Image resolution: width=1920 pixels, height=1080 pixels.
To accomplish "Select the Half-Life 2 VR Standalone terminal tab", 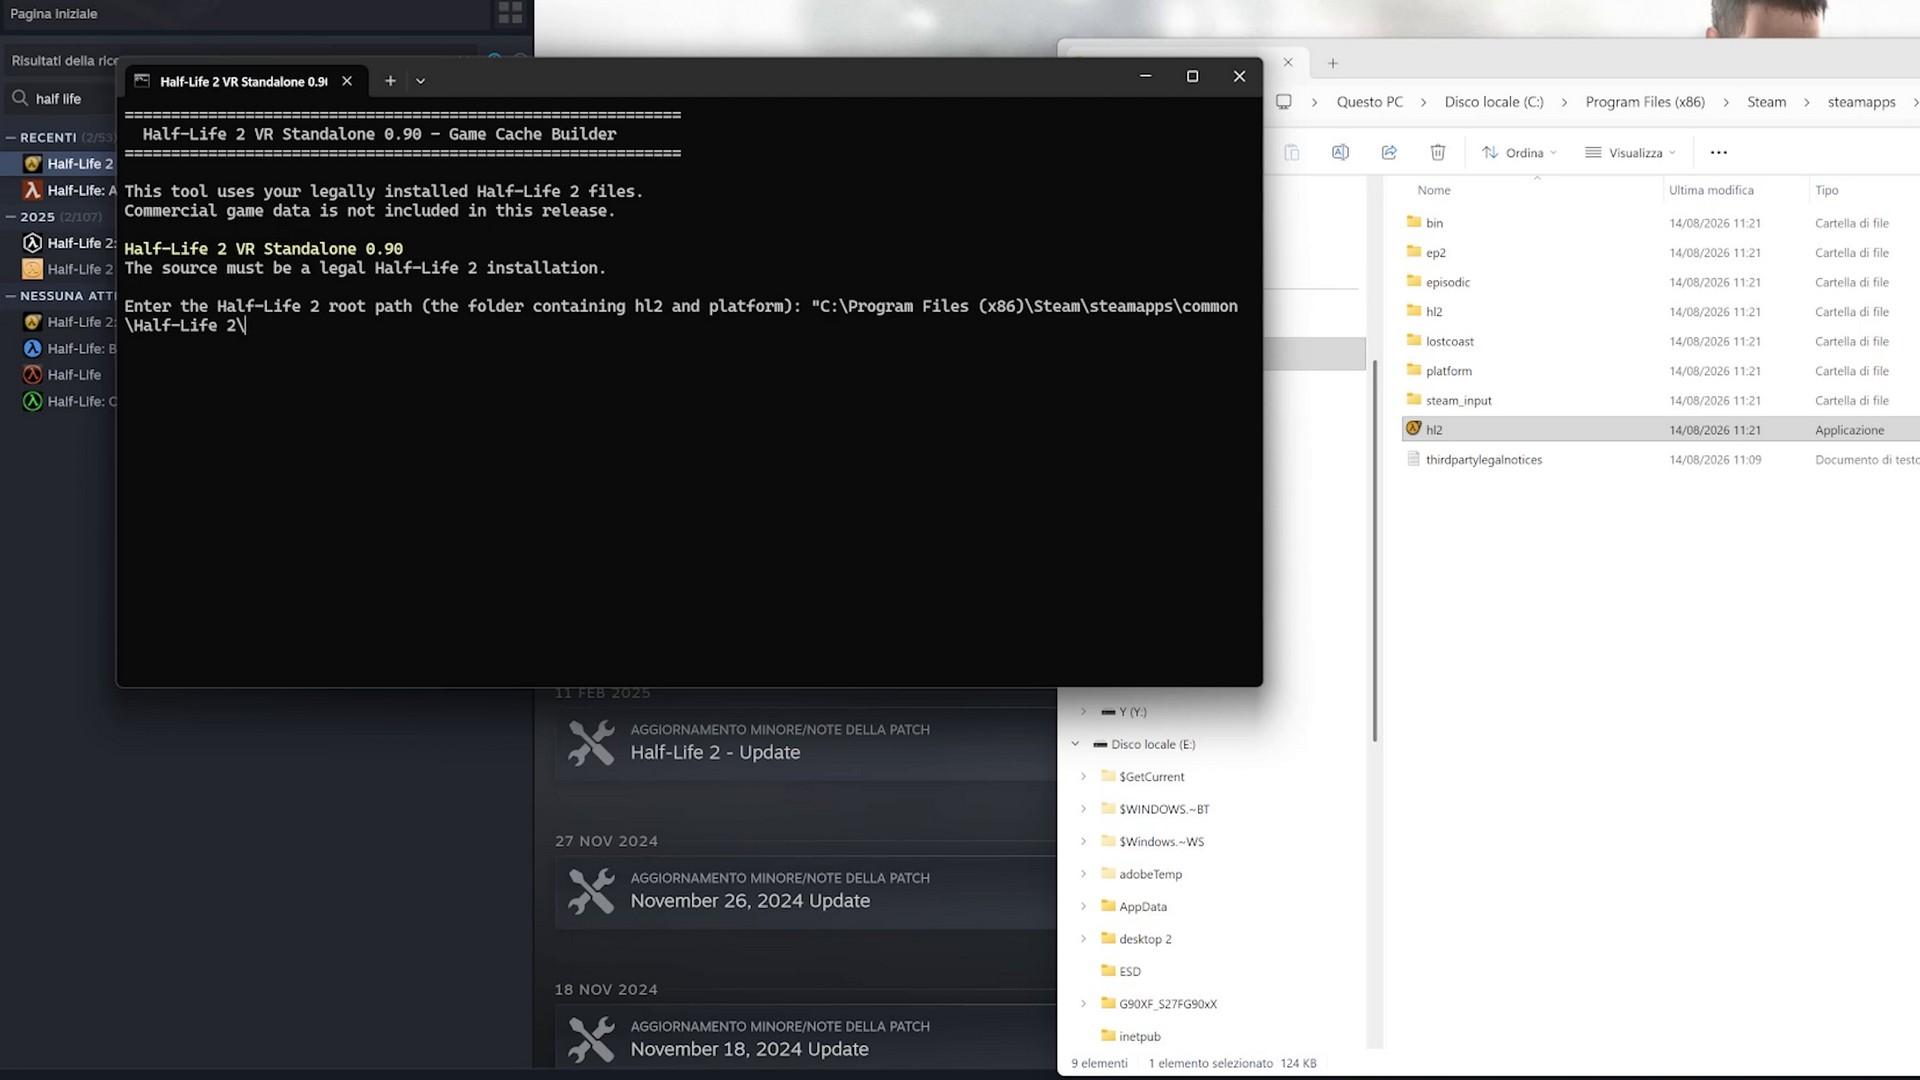I will coord(243,81).
